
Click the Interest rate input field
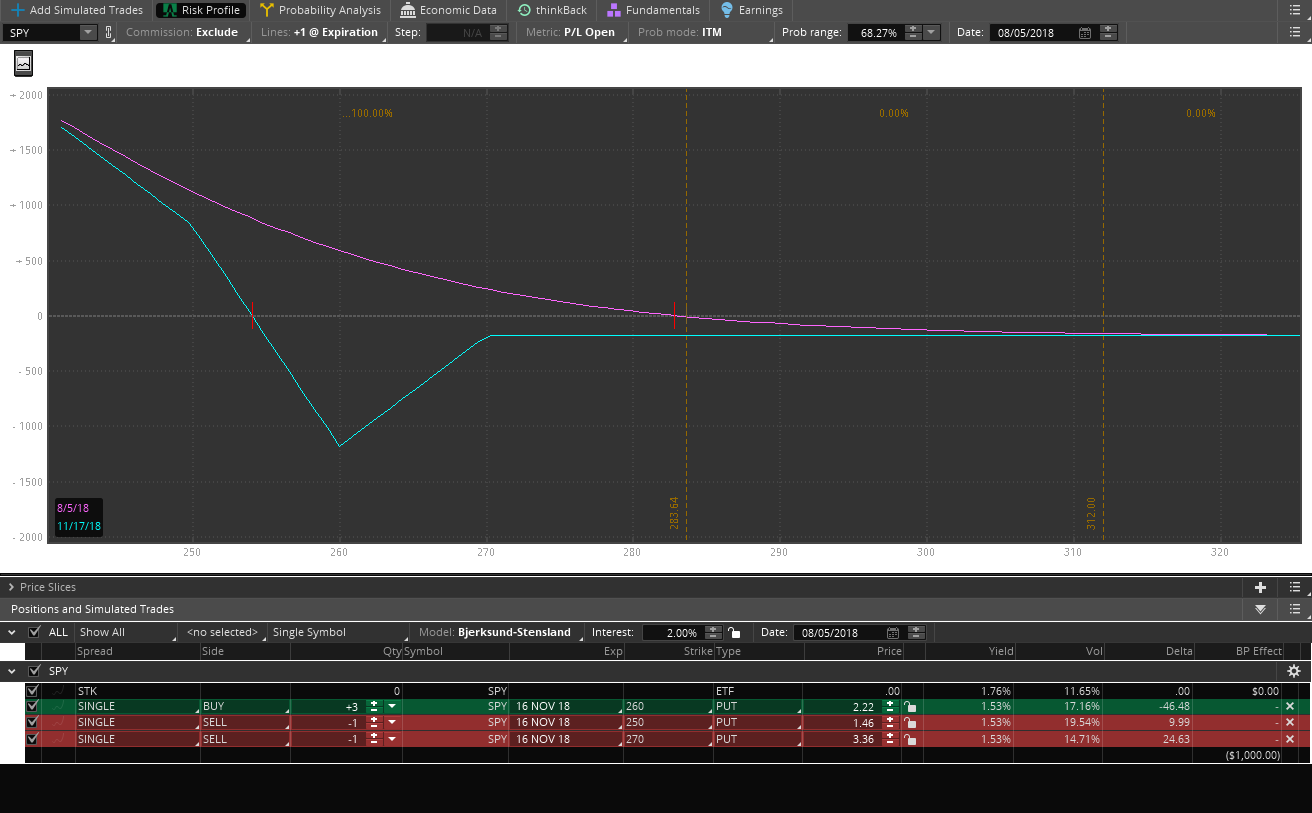click(671, 632)
